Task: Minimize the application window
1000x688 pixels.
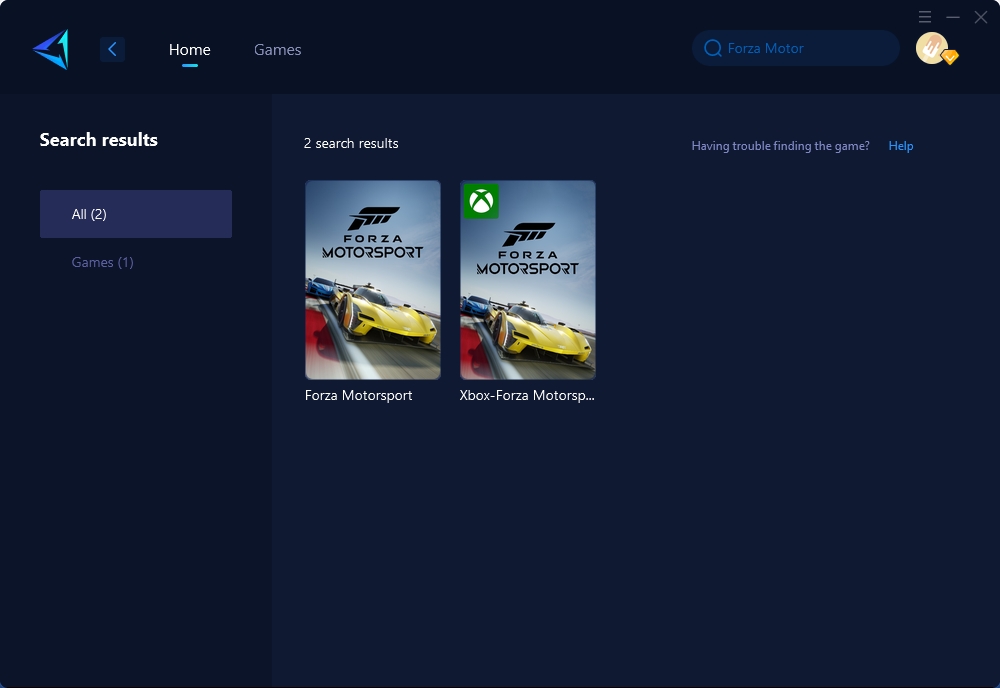Action: point(953,17)
